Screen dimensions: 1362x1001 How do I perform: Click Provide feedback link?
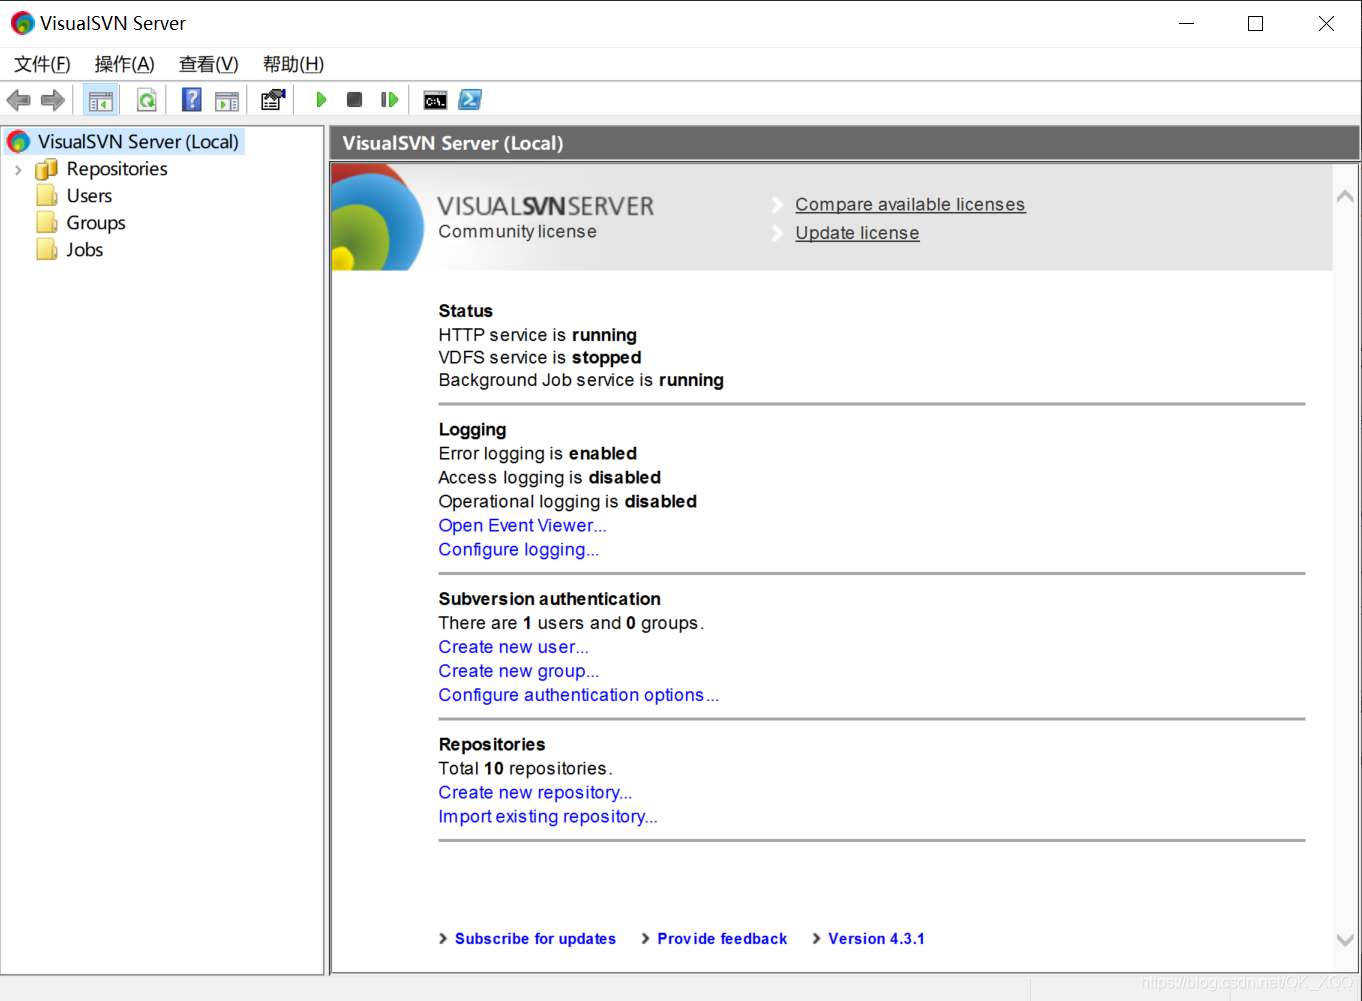click(x=722, y=939)
